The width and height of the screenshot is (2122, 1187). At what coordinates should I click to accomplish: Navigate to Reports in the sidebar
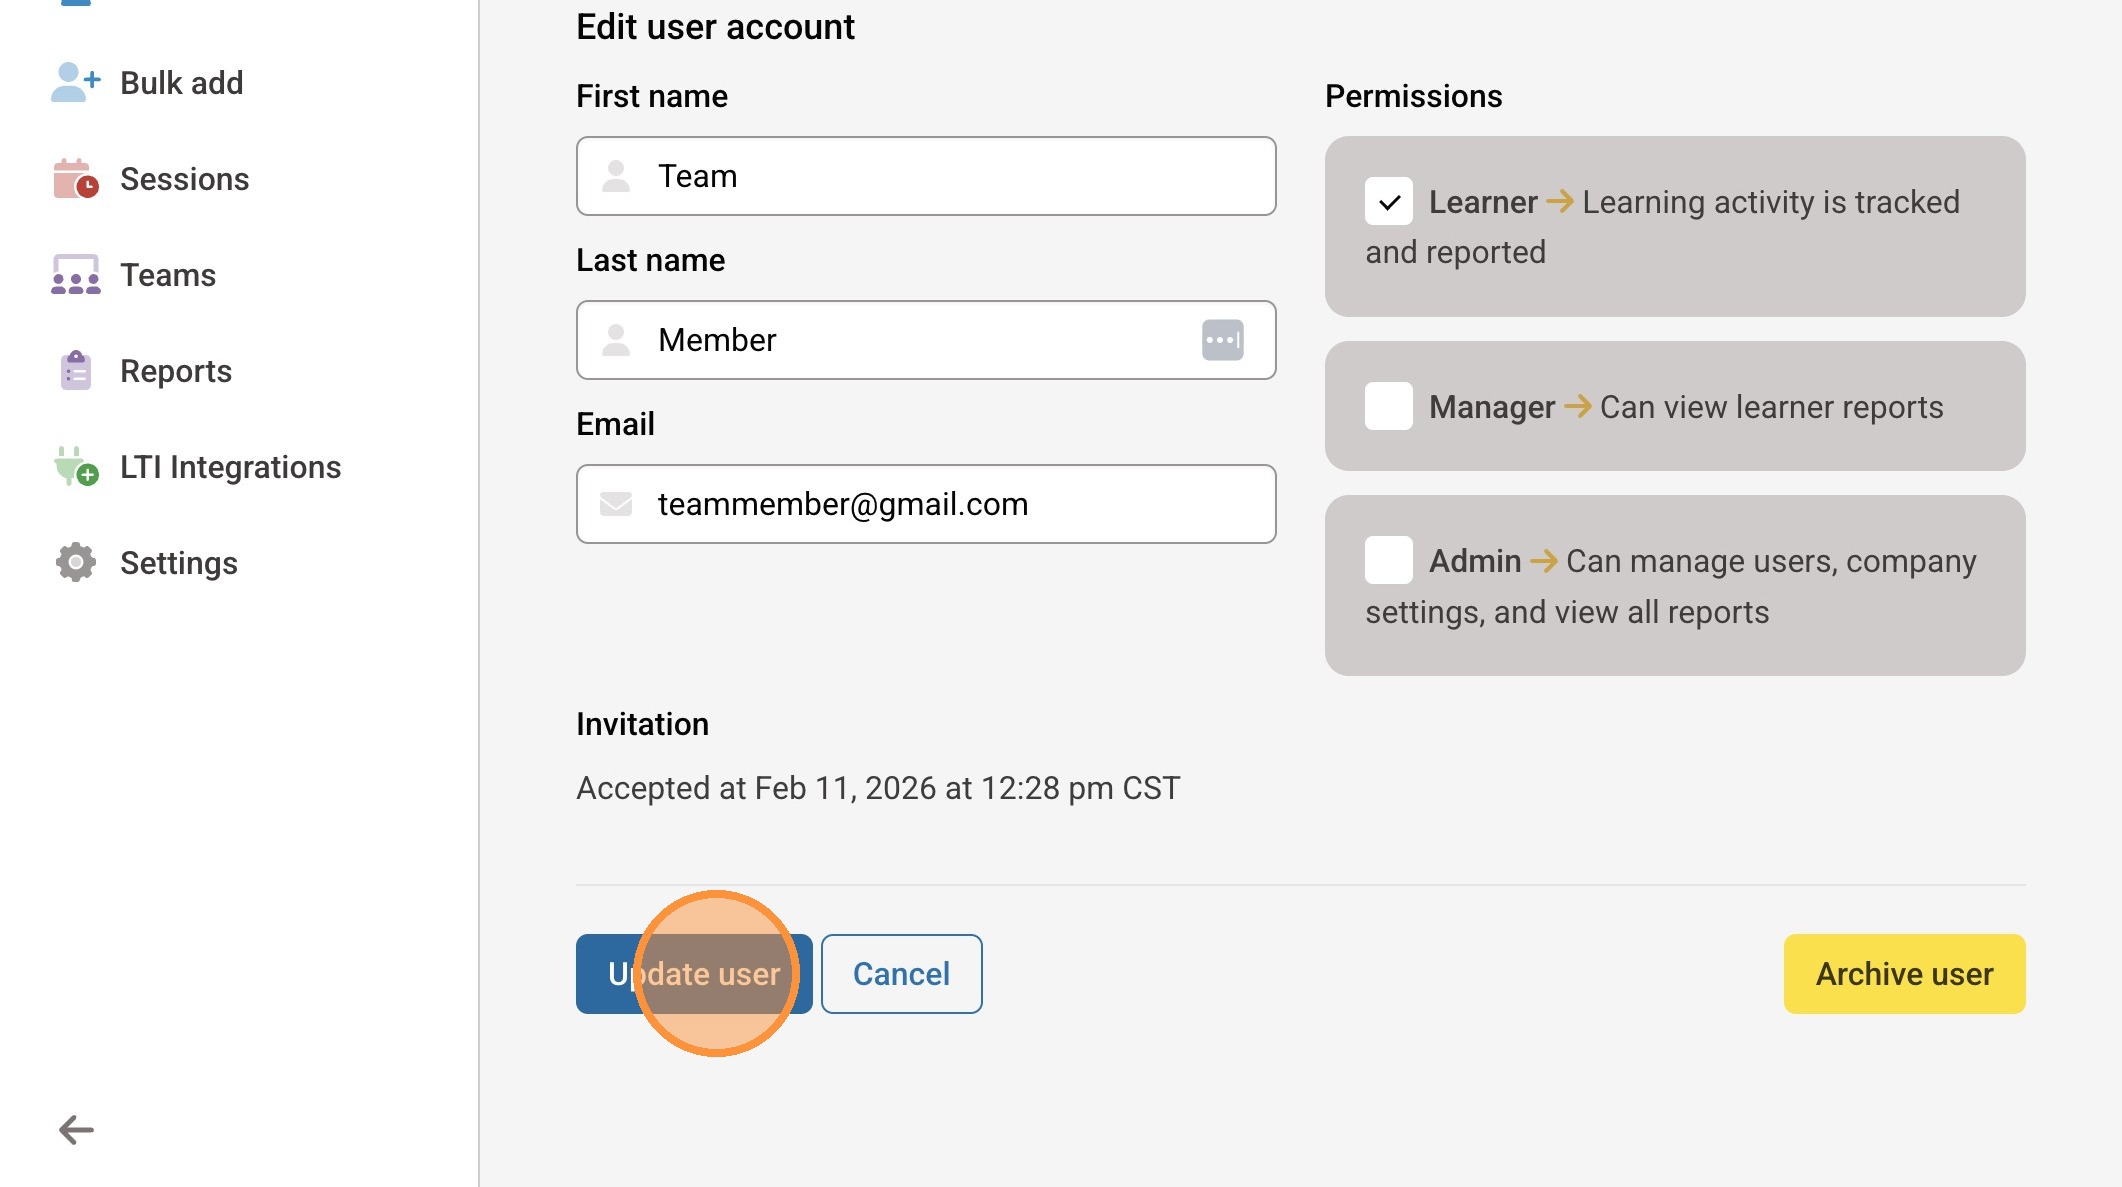pyautogui.click(x=176, y=371)
